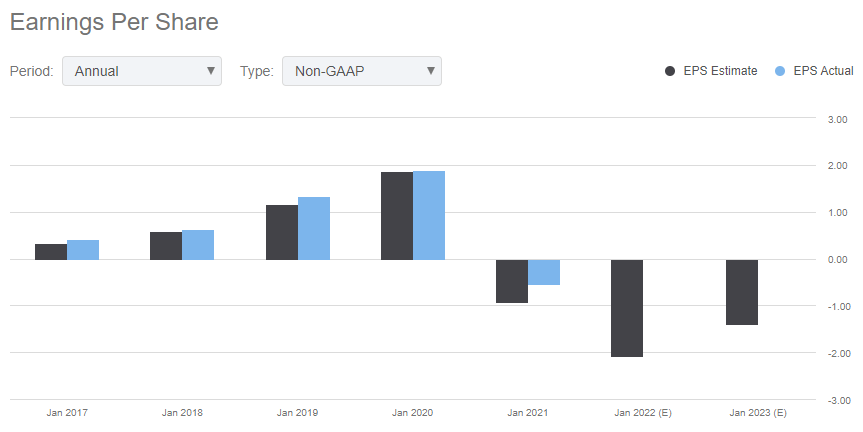Toggle the EPS Actual legend dot
The height and width of the screenshot is (432, 863).
[780, 71]
